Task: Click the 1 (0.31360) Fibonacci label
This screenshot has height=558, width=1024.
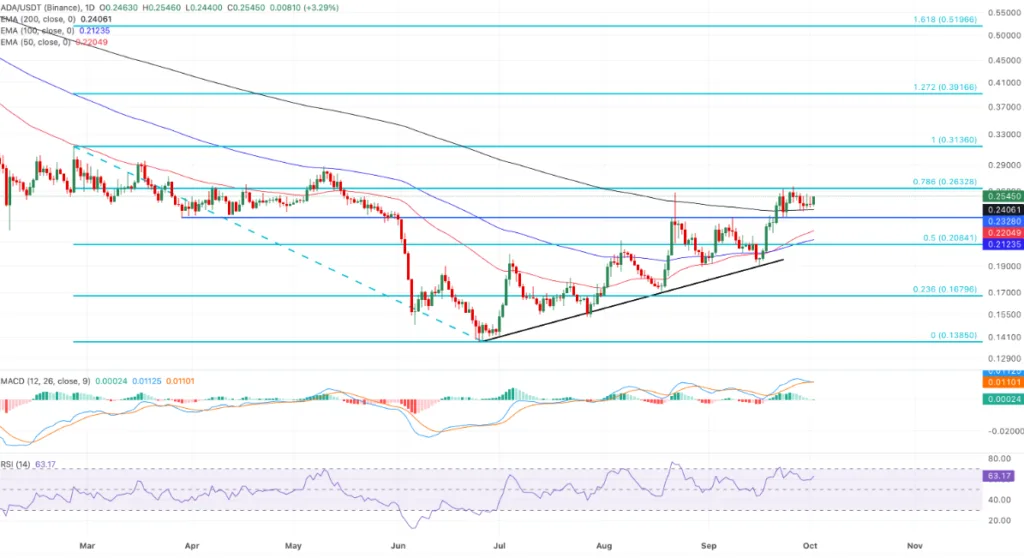Action: (x=954, y=140)
